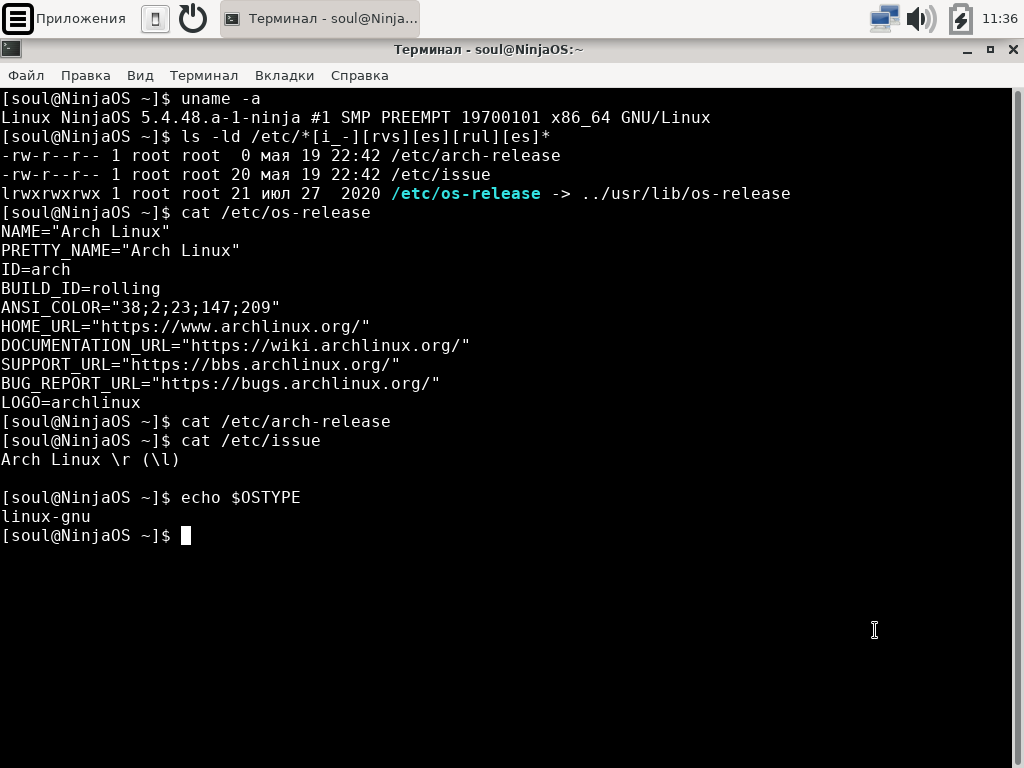The width and height of the screenshot is (1024, 768).
Task: Click the 'uname -a' command text
Action: tap(221, 99)
